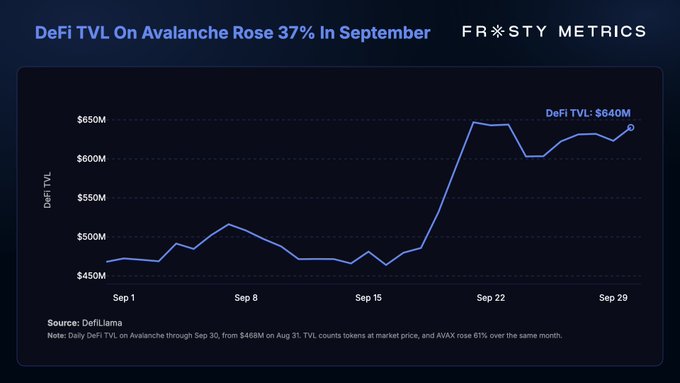This screenshot has height=383, width=680.
Task: Click the vertical 'DeFi TVL' axis title
Action: tap(47, 190)
